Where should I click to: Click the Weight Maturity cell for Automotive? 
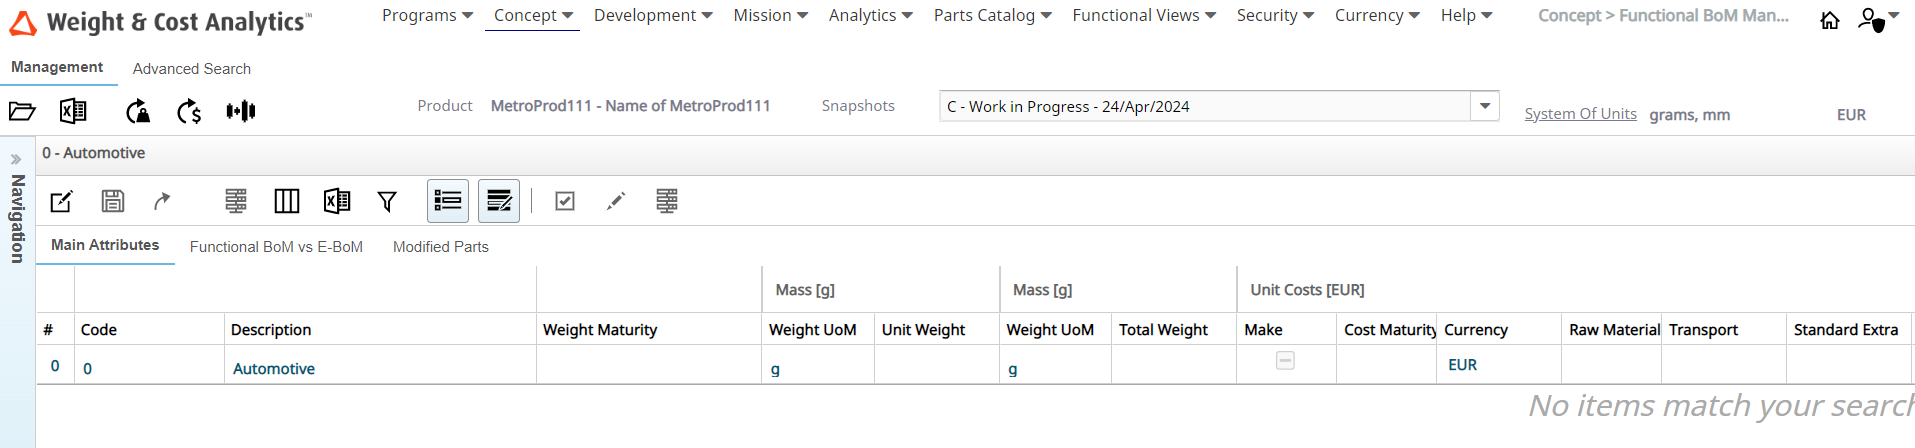(648, 366)
